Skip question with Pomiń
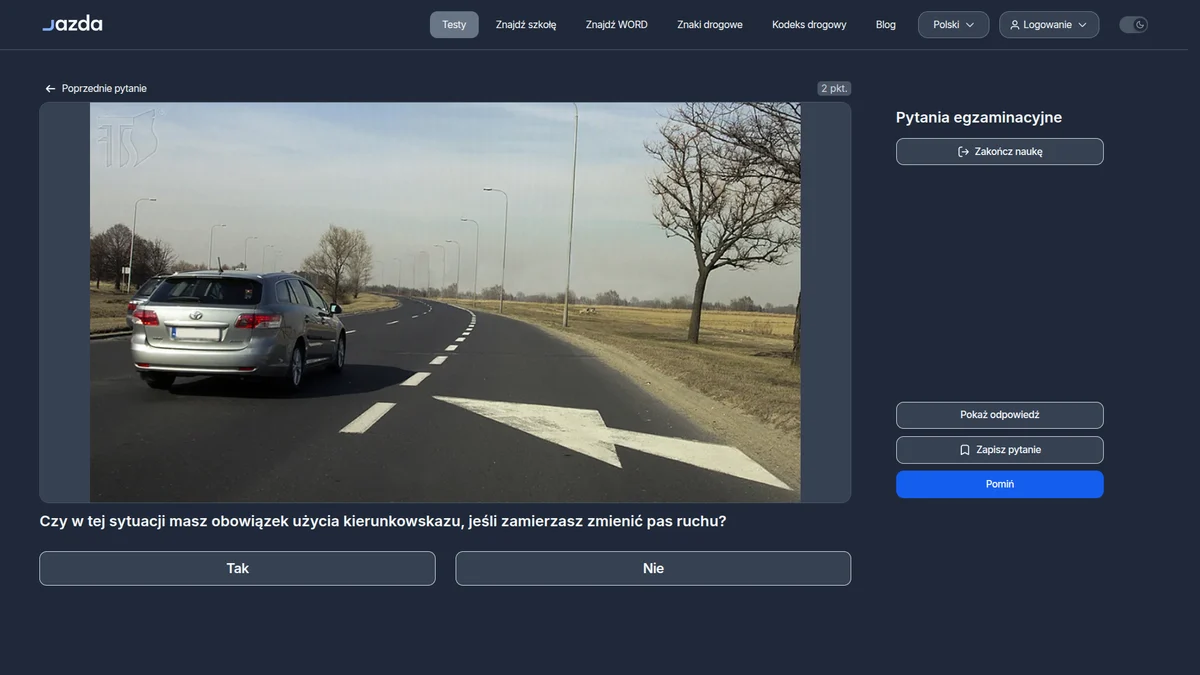The image size is (1200, 675). coord(1000,484)
